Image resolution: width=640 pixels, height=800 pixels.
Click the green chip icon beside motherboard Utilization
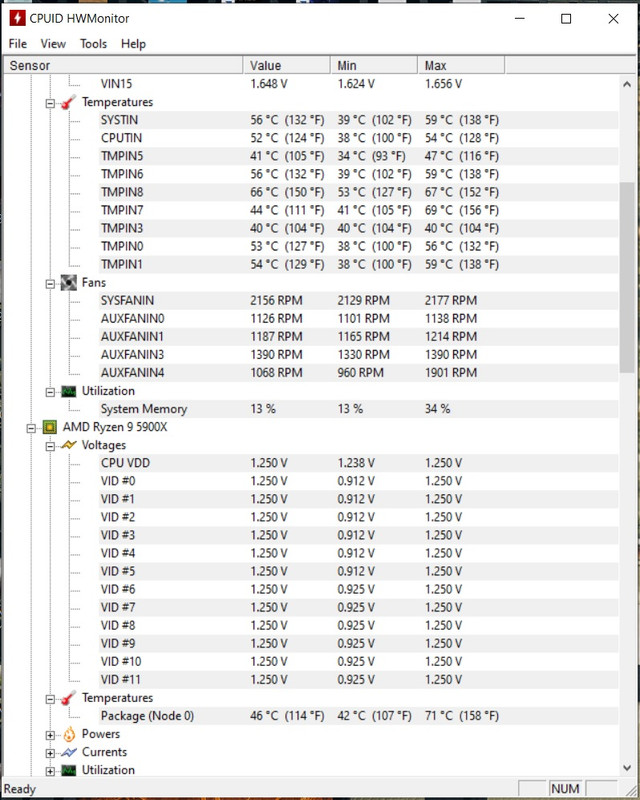click(x=68, y=391)
